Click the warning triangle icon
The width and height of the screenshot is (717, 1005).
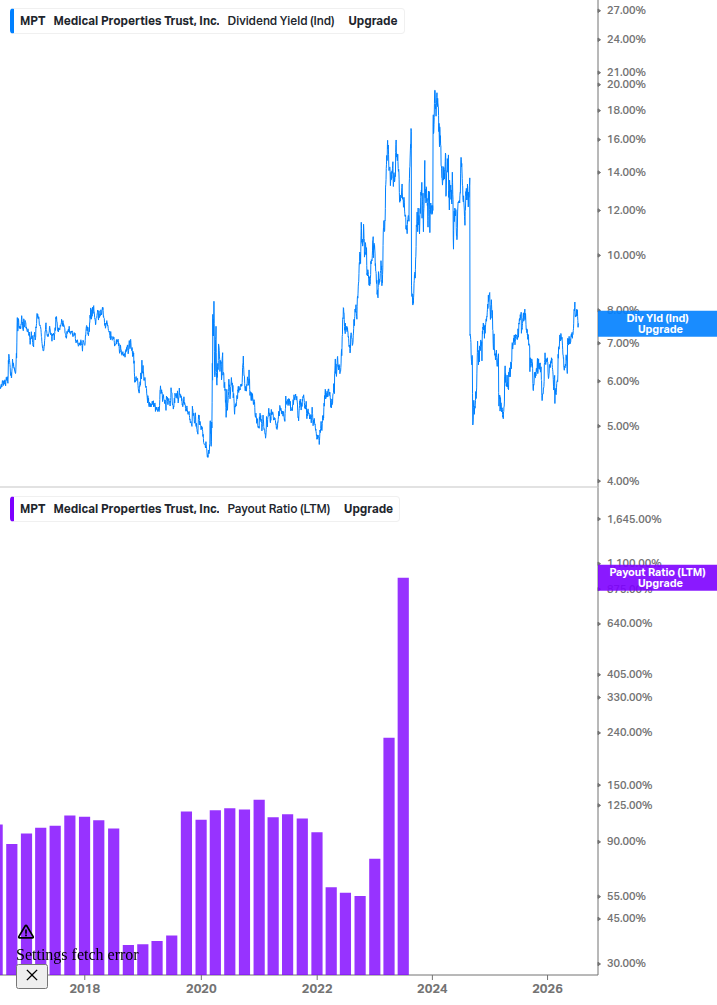(x=26, y=932)
